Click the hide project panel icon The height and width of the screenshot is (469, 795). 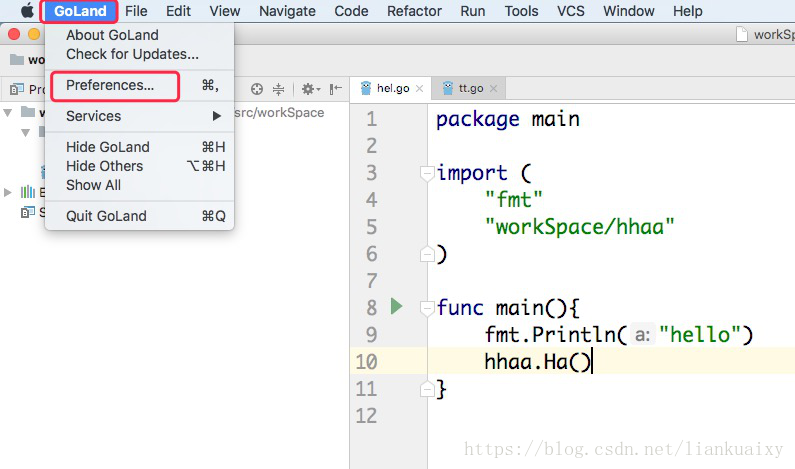(x=335, y=89)
